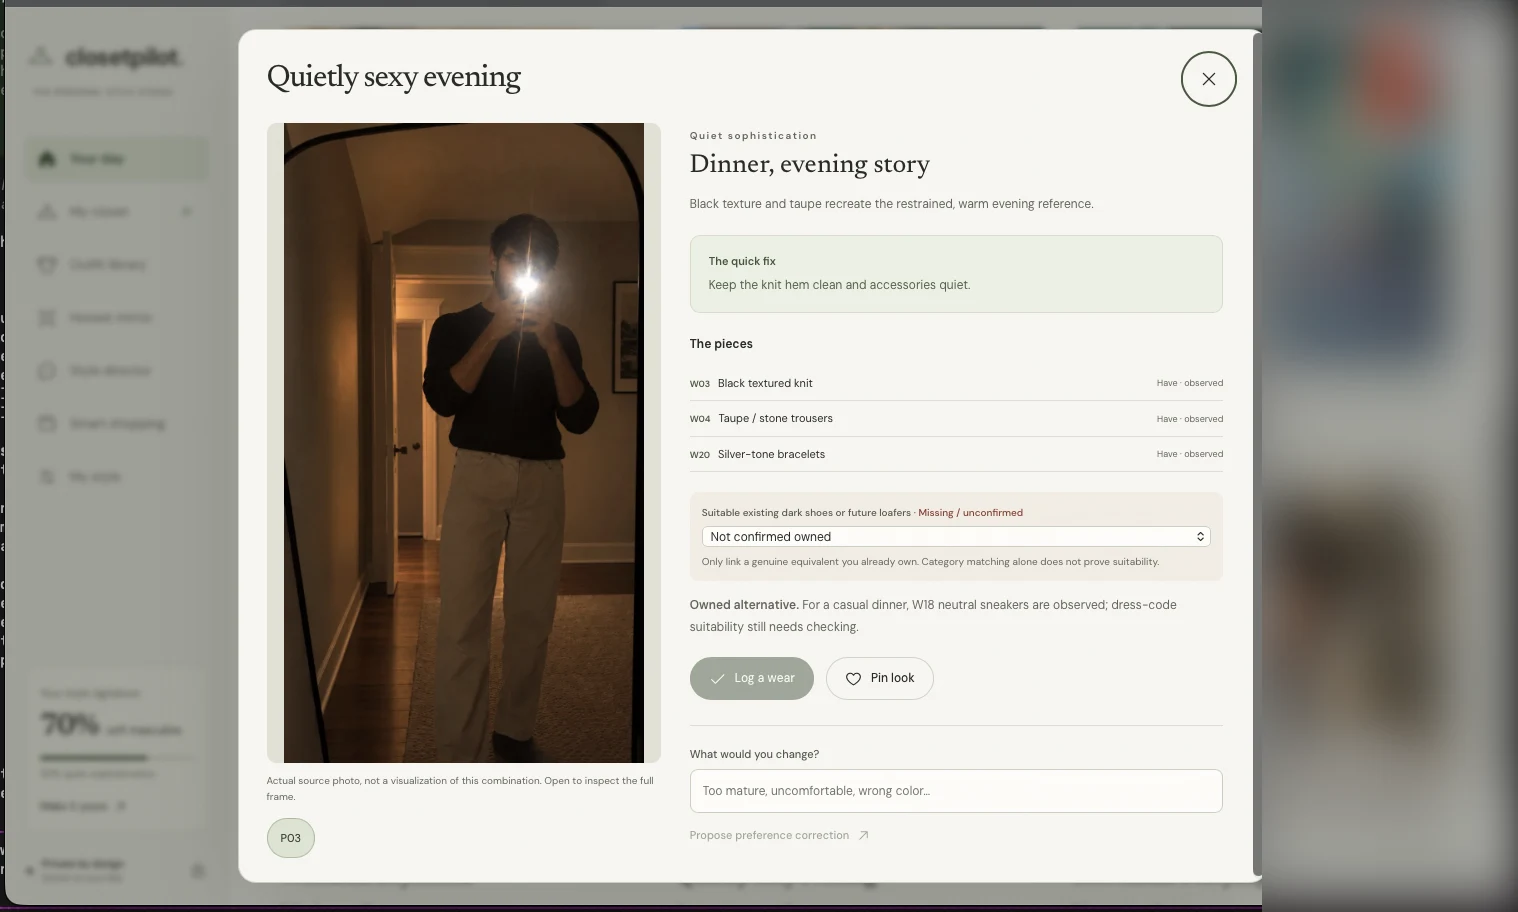Select the P03 photo chip
This screenshot has height=912, width=1518.
click(291, 838)
